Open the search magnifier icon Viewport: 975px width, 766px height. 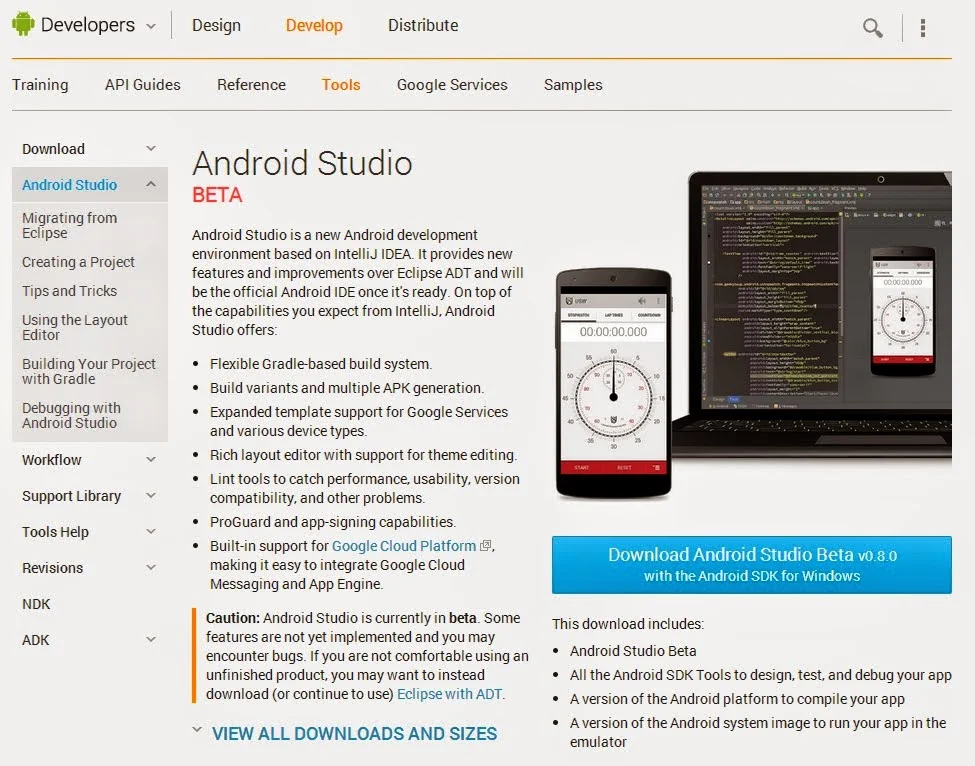click(872, 27)
